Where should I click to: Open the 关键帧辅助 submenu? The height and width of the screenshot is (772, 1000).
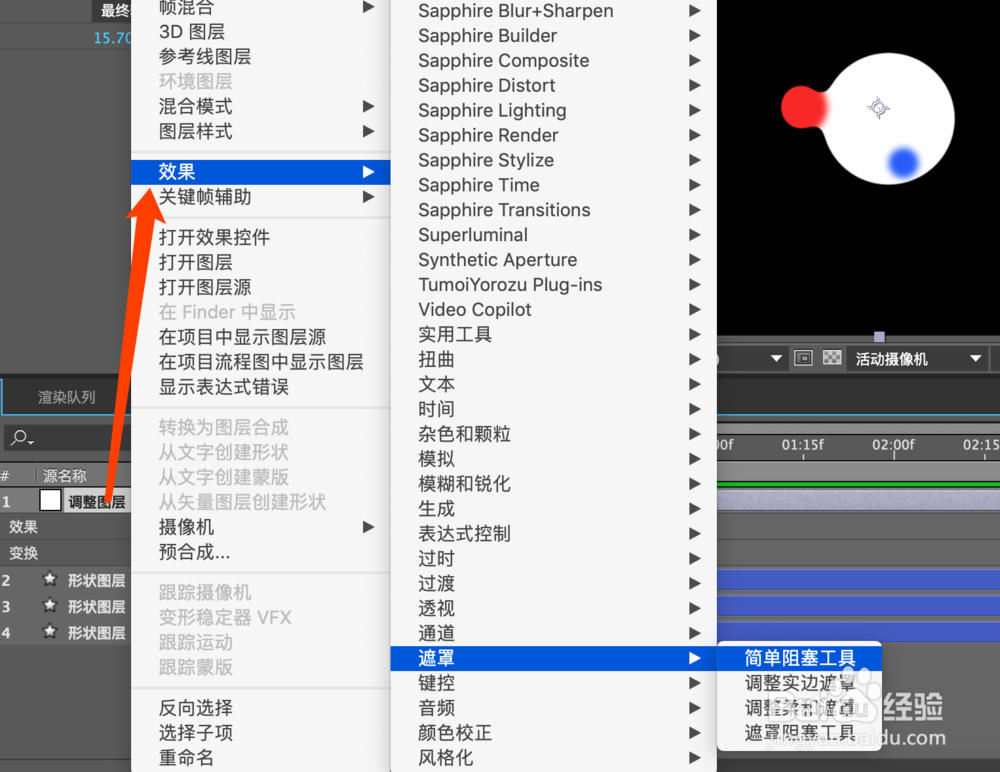click(x=260, y=197)
